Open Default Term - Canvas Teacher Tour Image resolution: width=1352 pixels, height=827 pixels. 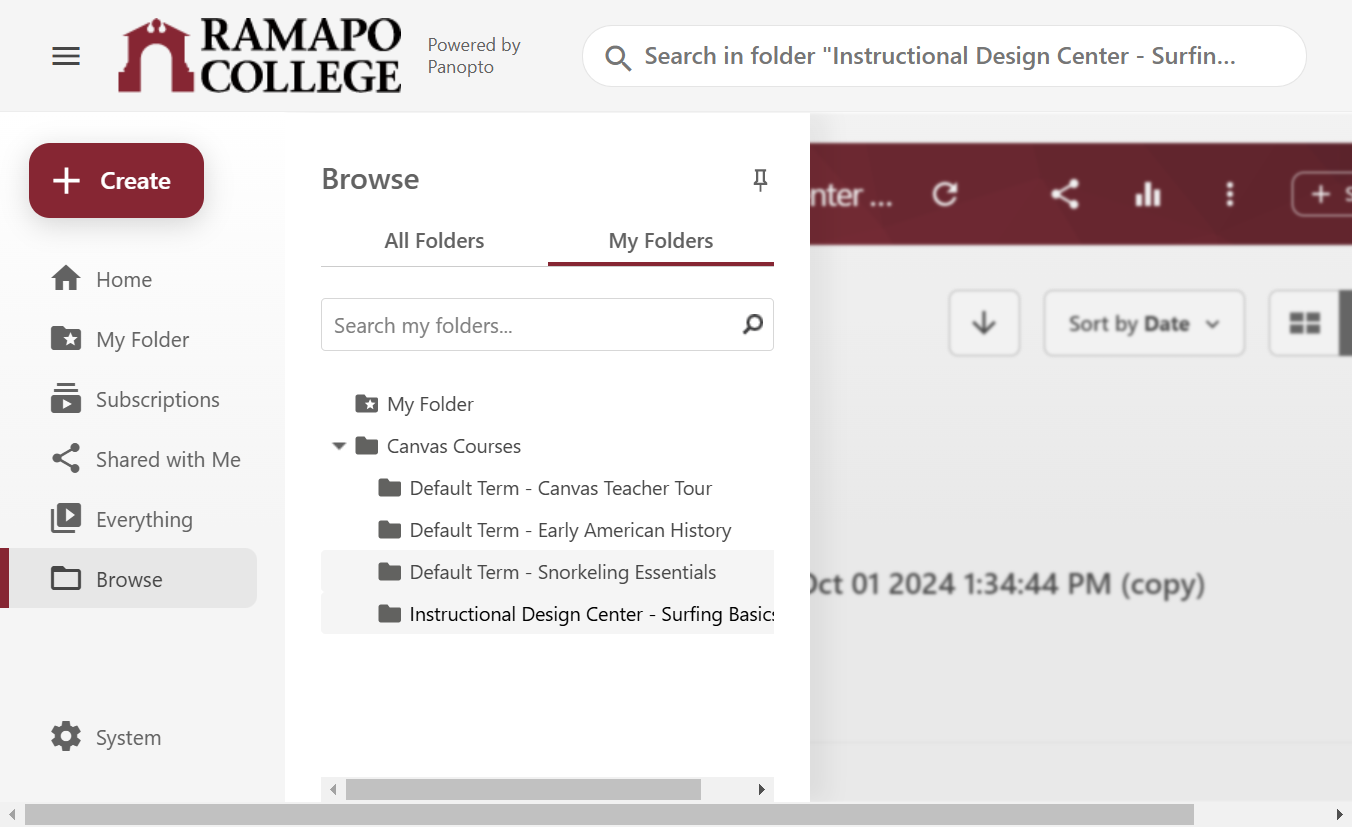(x=546, y=488)
